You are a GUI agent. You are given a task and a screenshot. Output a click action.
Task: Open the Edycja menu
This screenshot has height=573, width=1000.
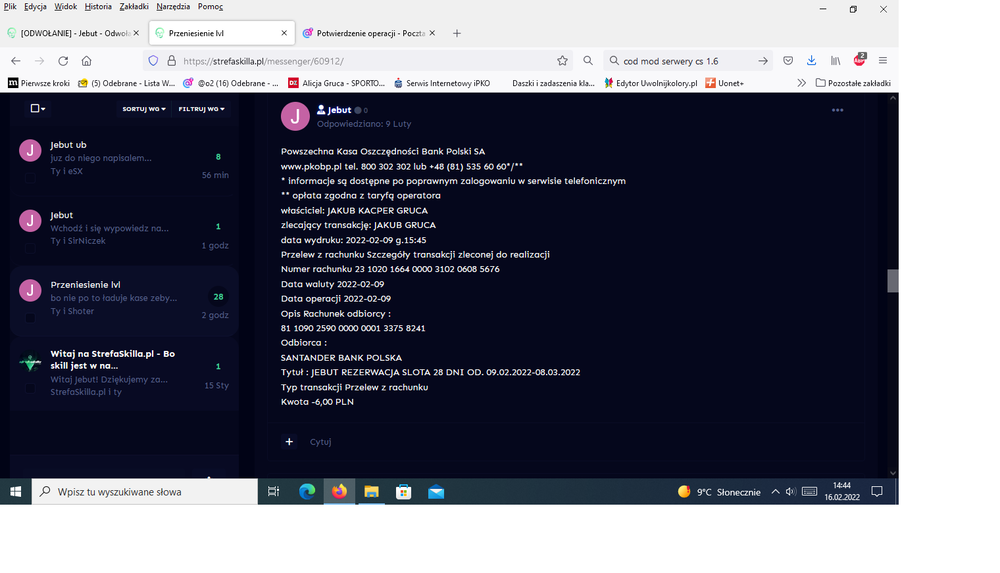tap(35, 6)
